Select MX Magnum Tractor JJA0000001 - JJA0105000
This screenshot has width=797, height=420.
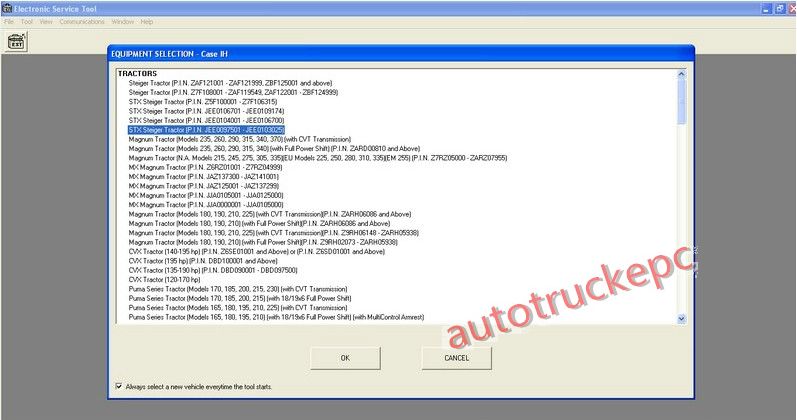tap(206, 204)
